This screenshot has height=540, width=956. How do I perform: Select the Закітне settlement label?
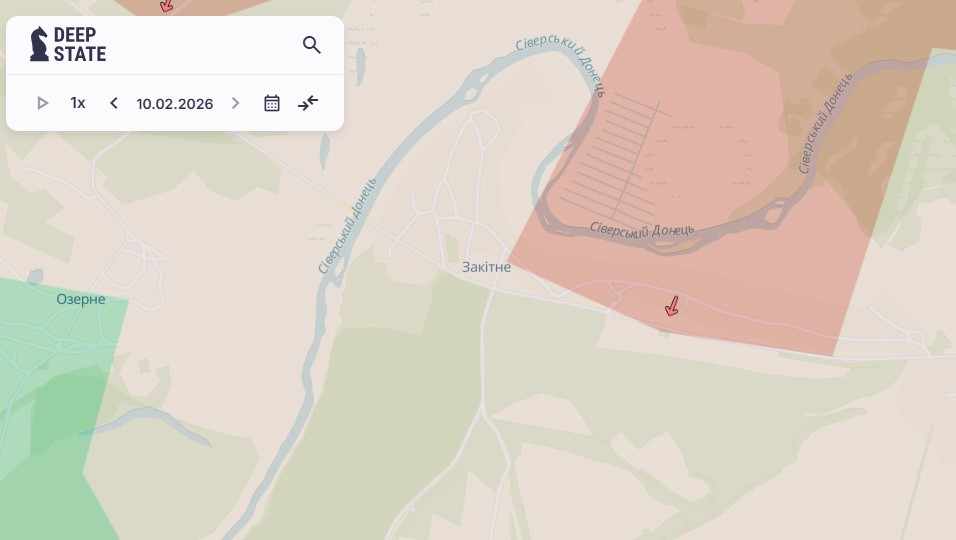coord(487,267)
